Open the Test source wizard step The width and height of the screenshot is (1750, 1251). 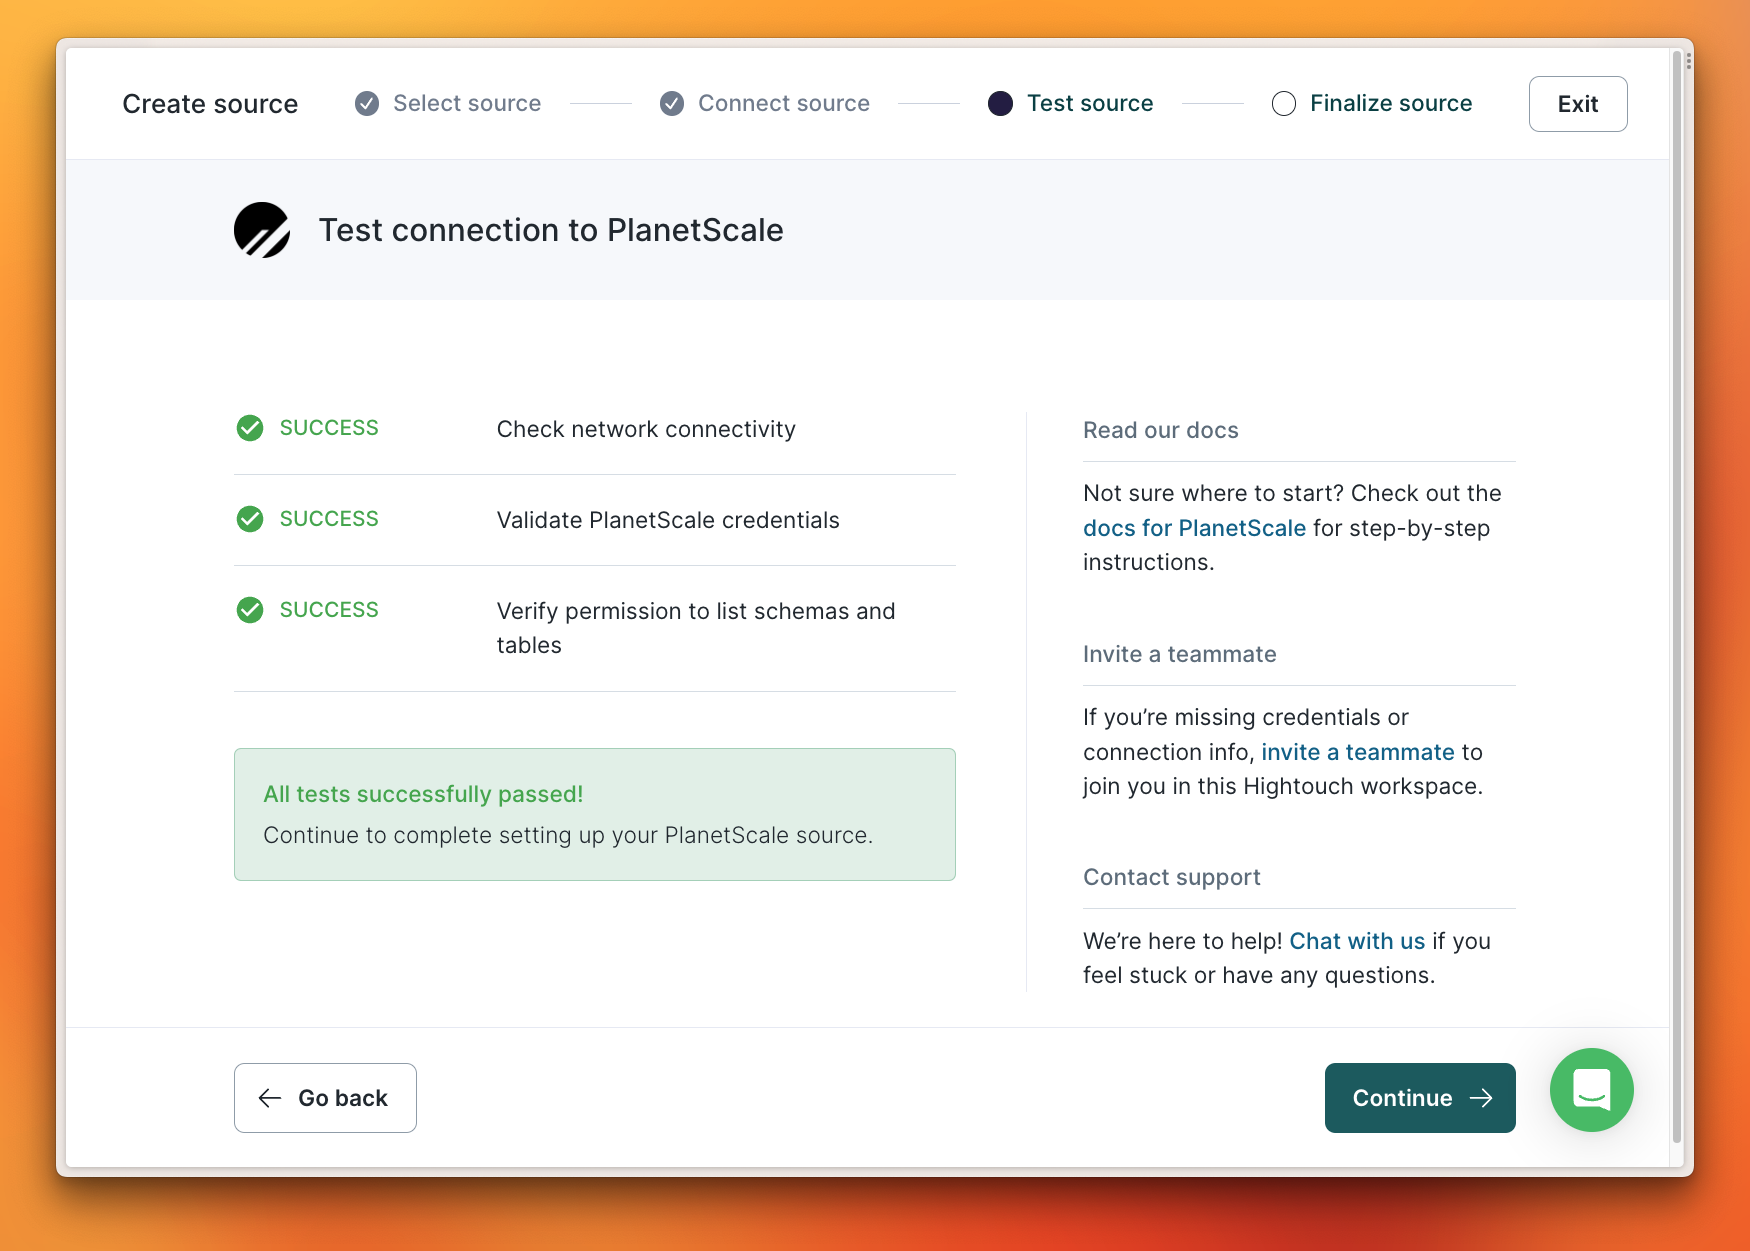click(x=1090, y=103)
